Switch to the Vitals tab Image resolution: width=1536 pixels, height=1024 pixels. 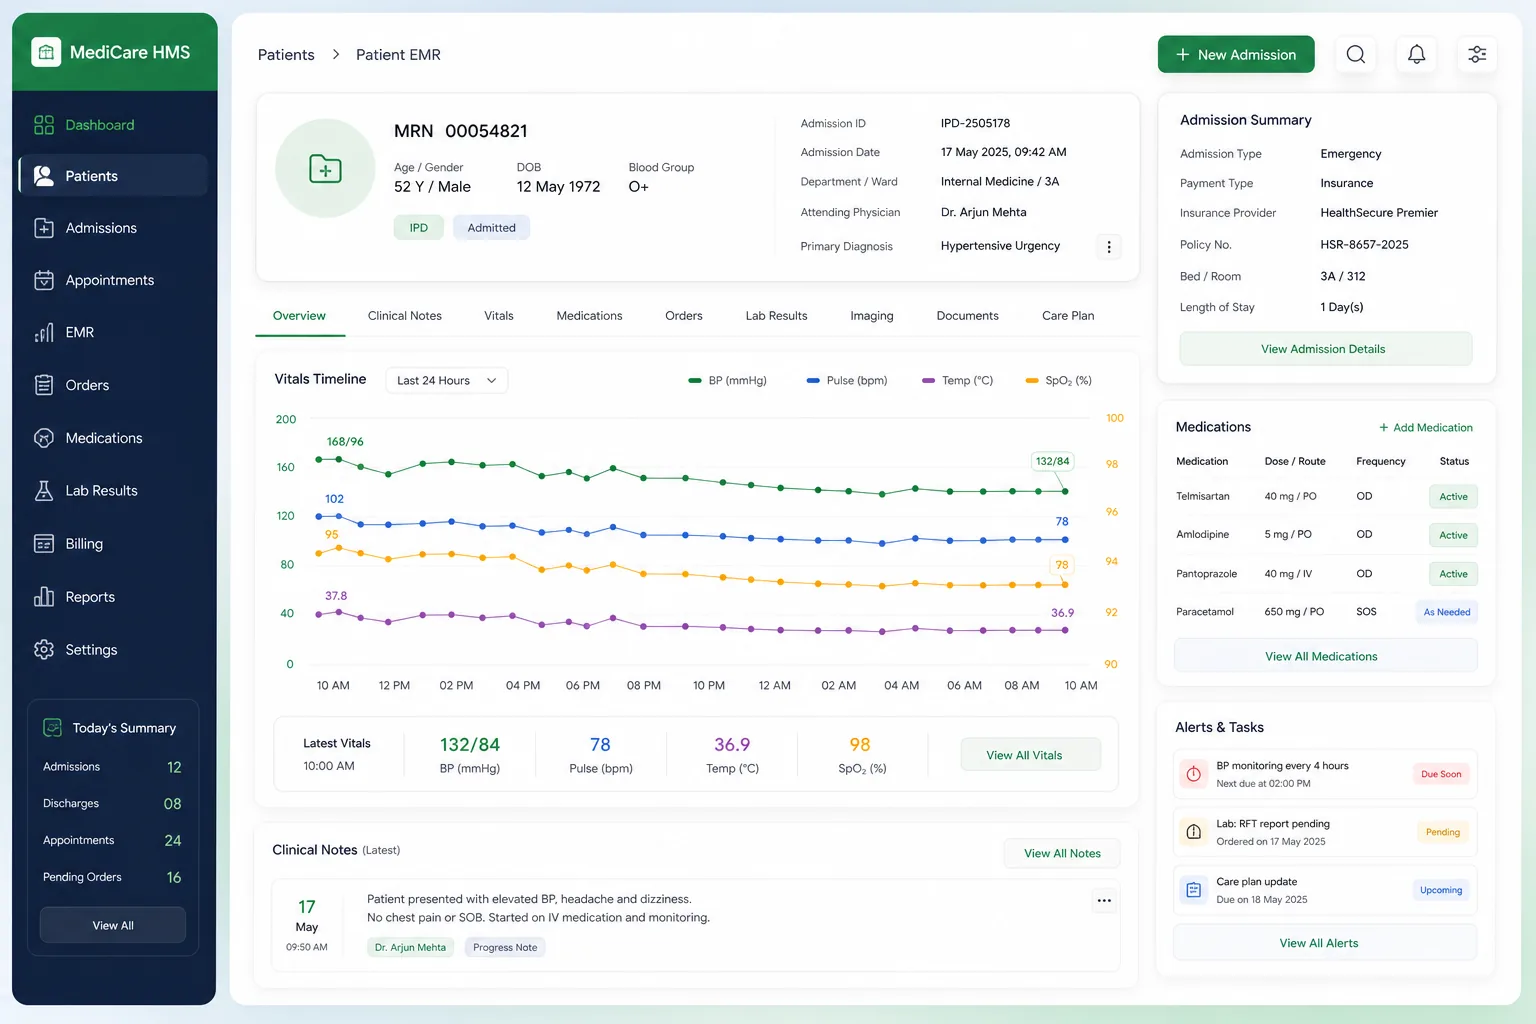point(499,316)
